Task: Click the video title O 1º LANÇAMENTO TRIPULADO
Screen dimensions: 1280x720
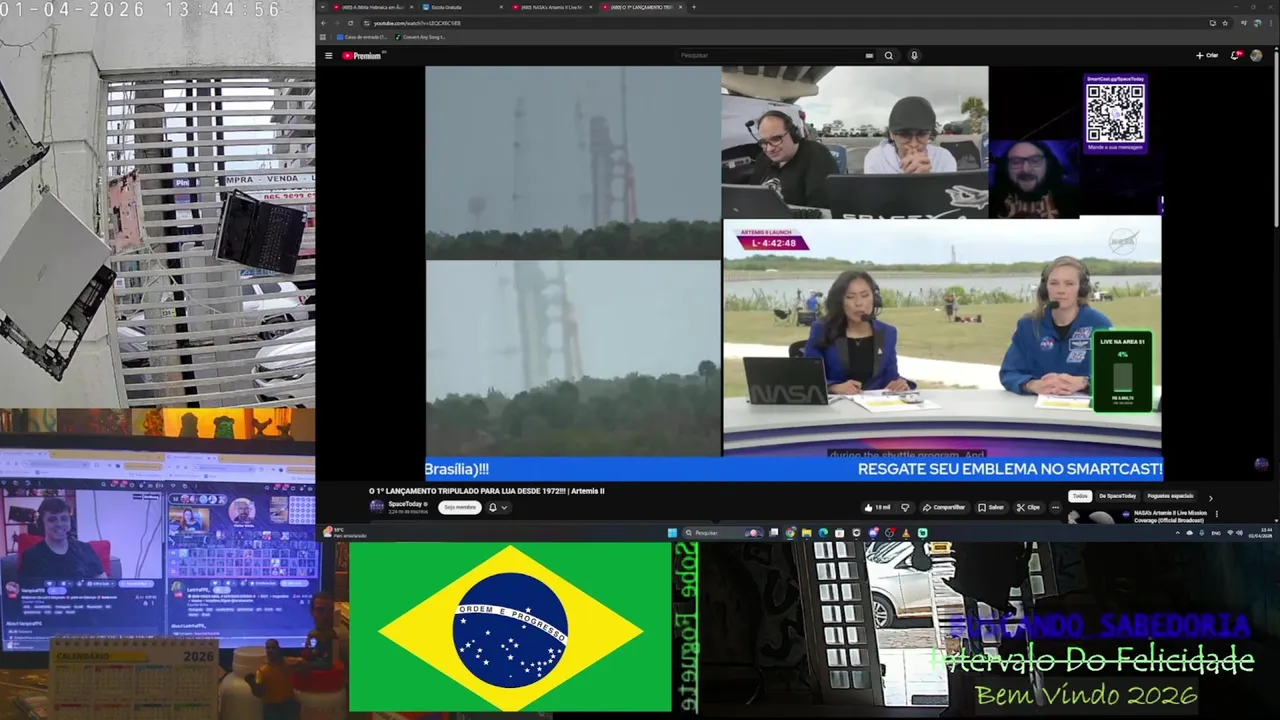Action: [x=487, y=491]
